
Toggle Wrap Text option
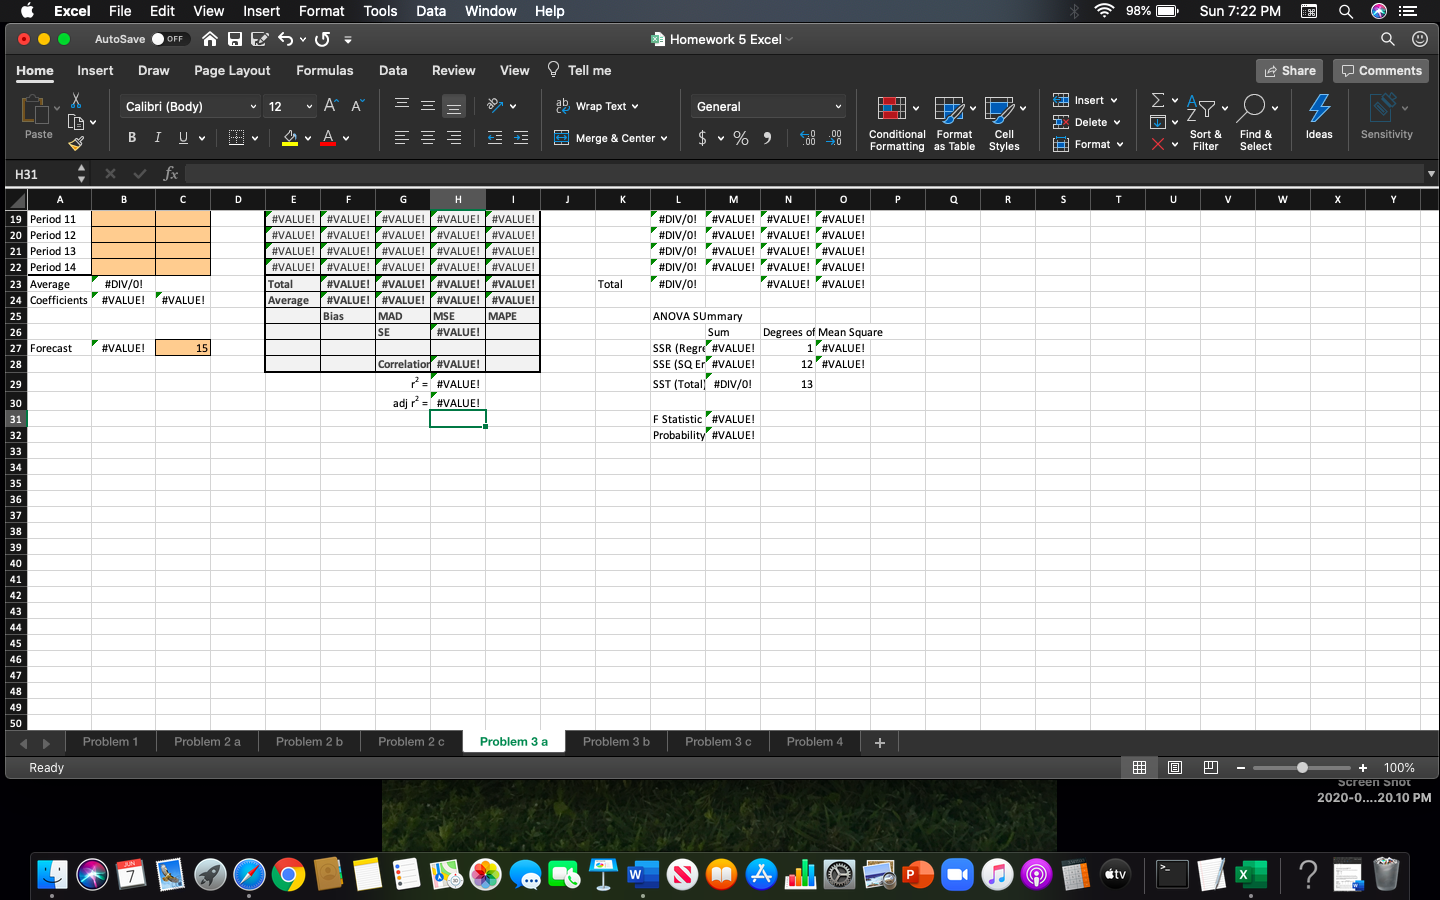[x=597, y=106]
